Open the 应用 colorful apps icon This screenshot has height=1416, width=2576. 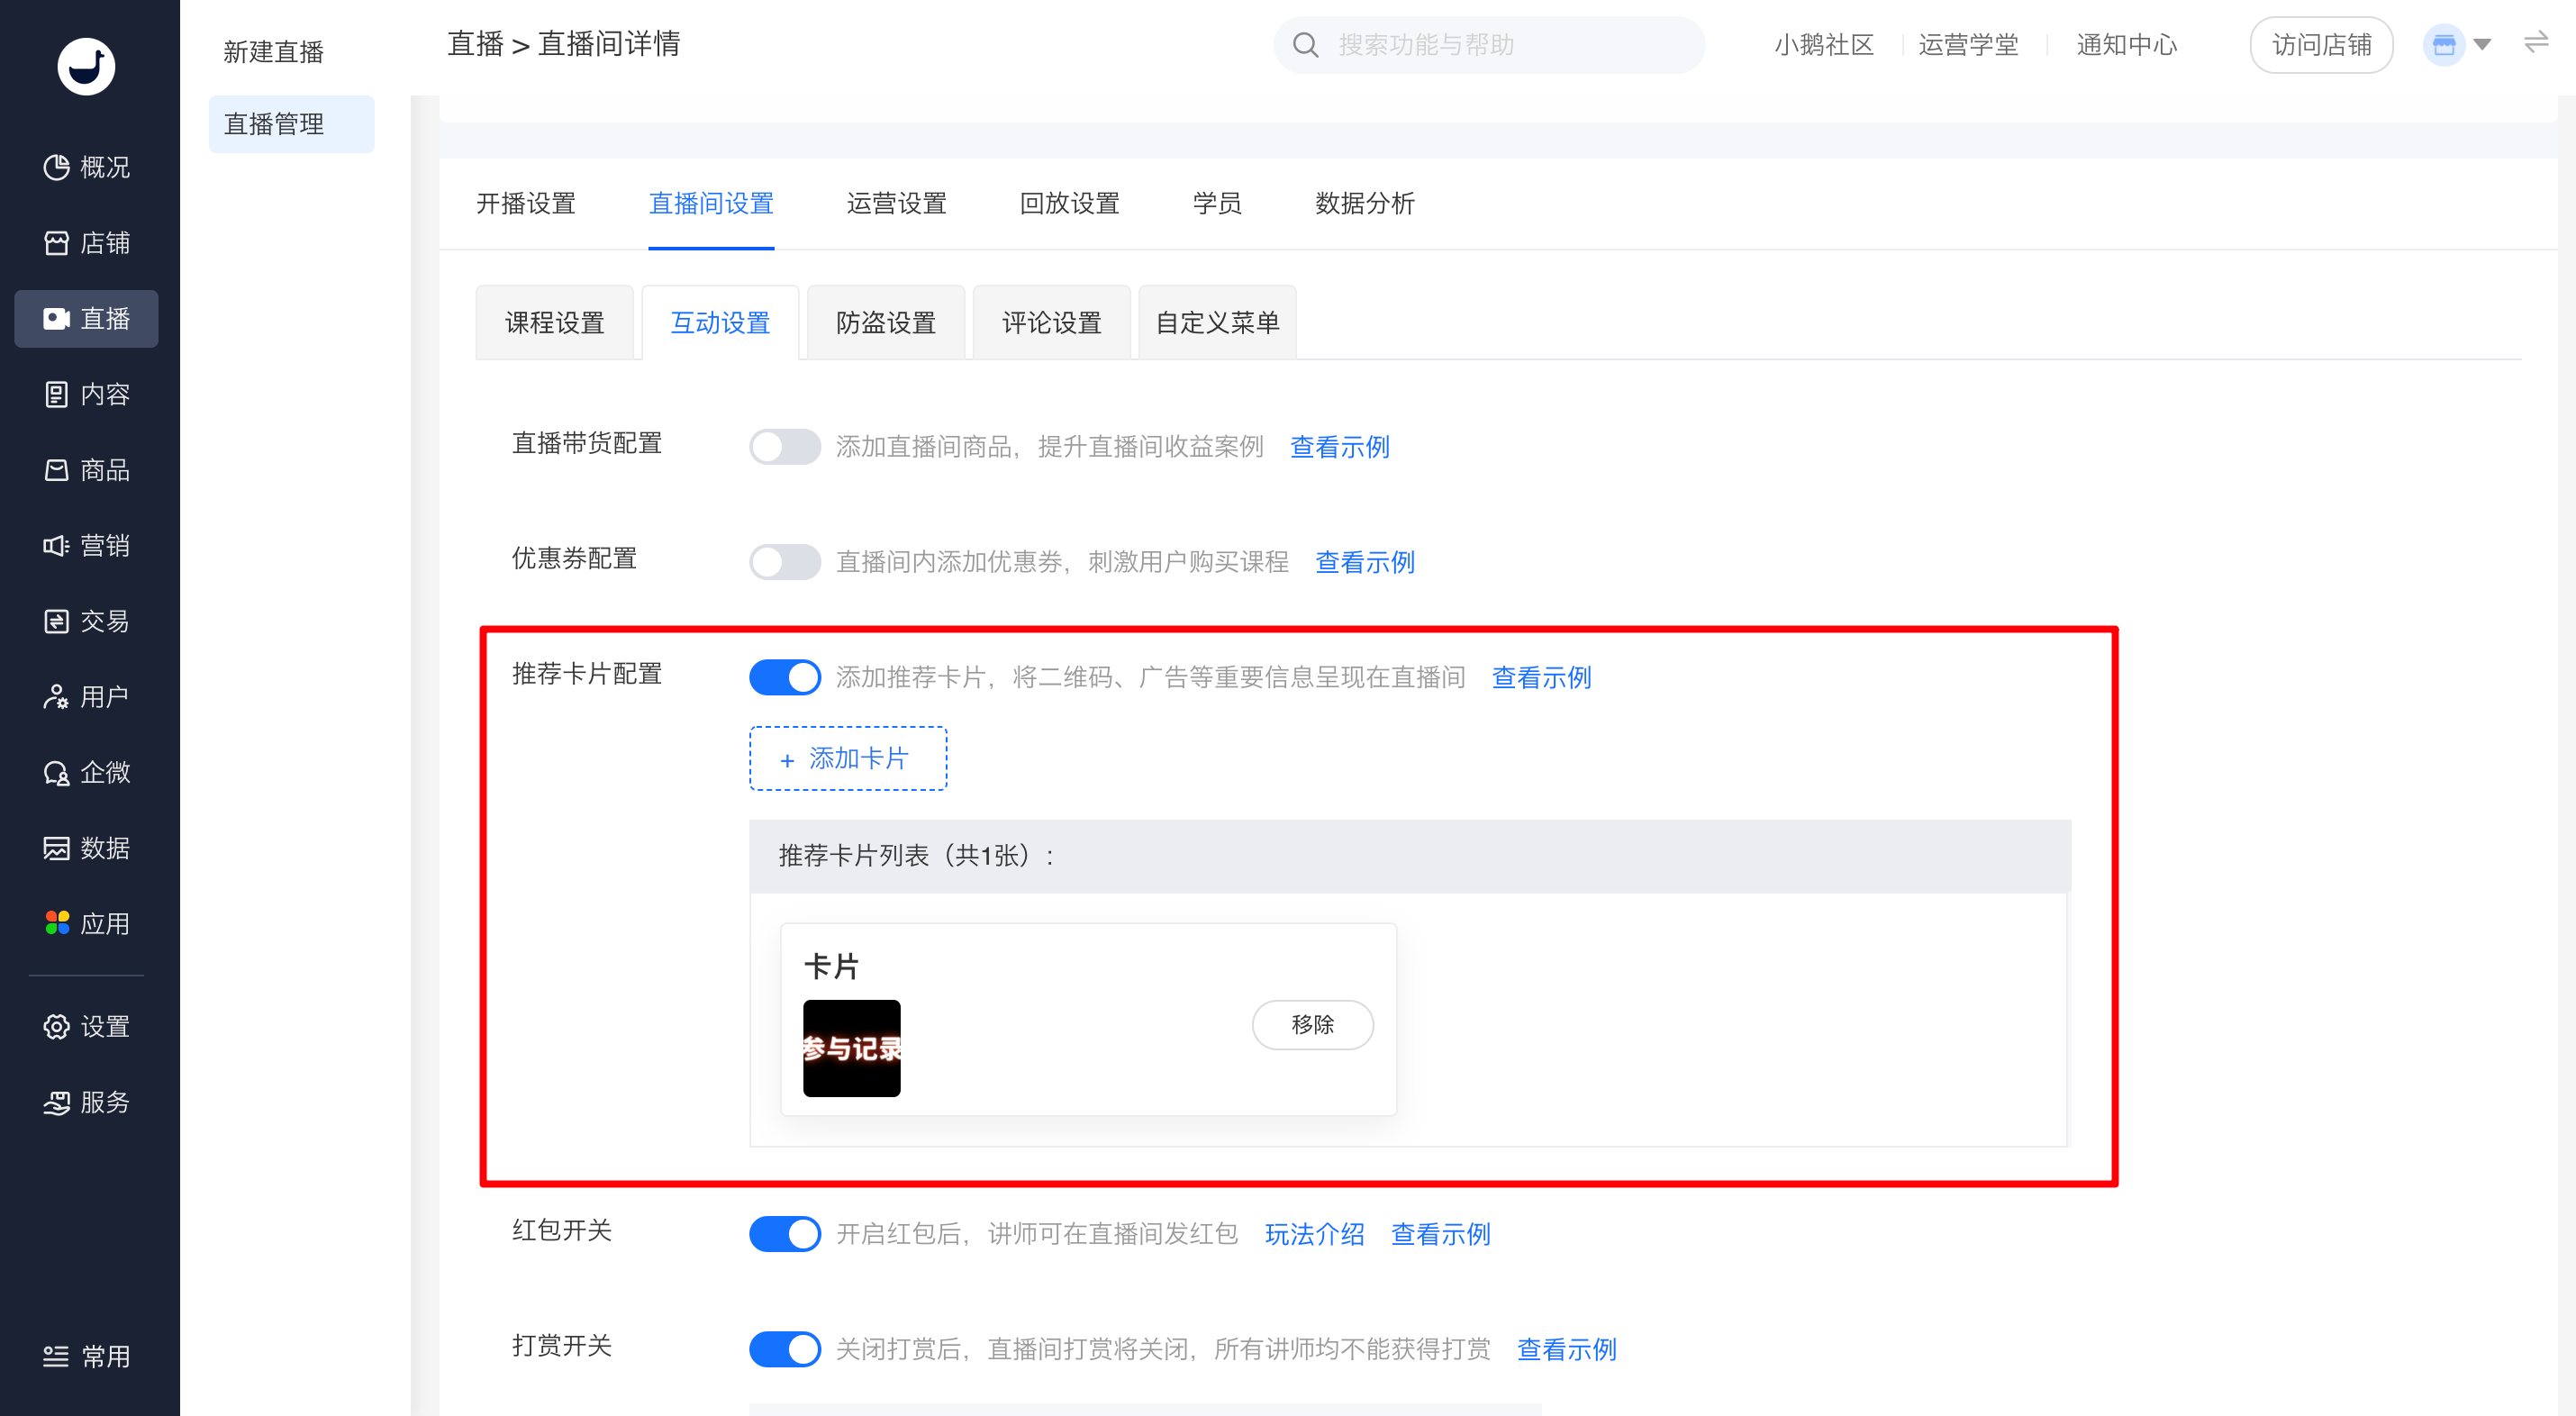pos(56,924)
